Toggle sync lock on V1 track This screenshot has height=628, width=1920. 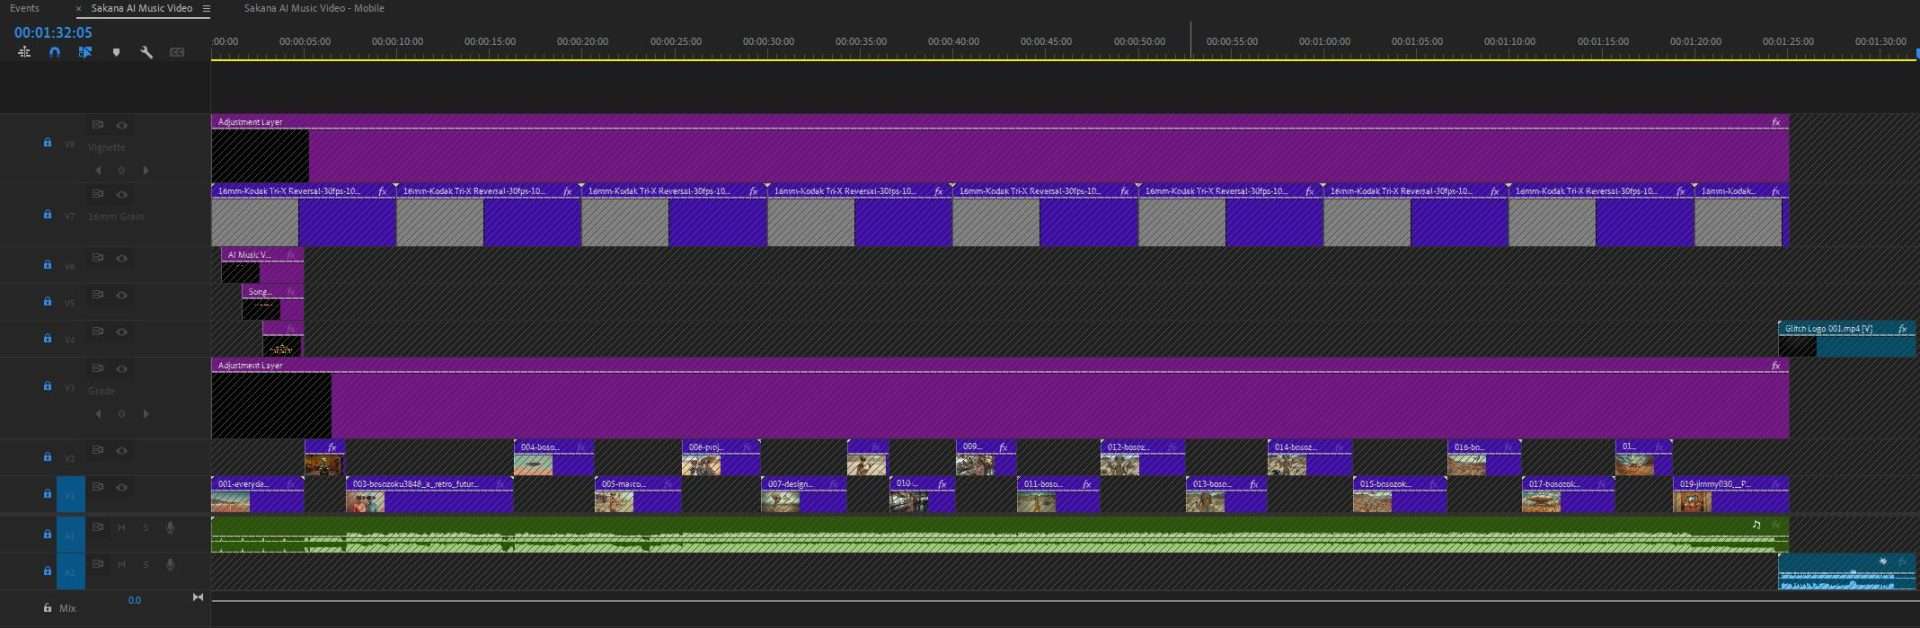click(x=98, y=487)
